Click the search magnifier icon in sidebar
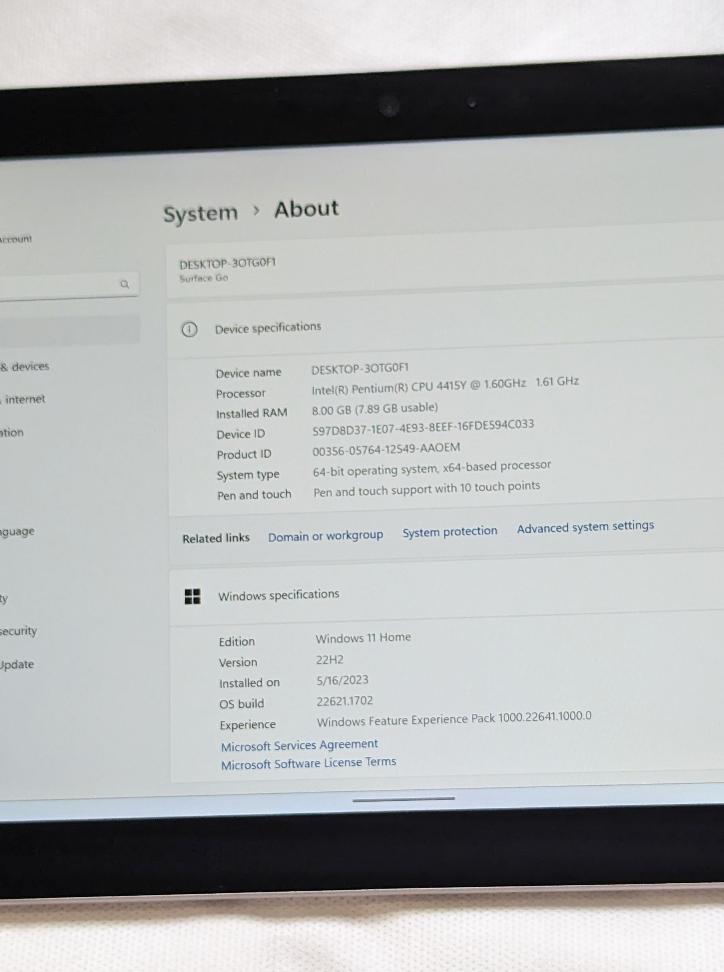The image size is (724, 972). click(x=125, y=285)
